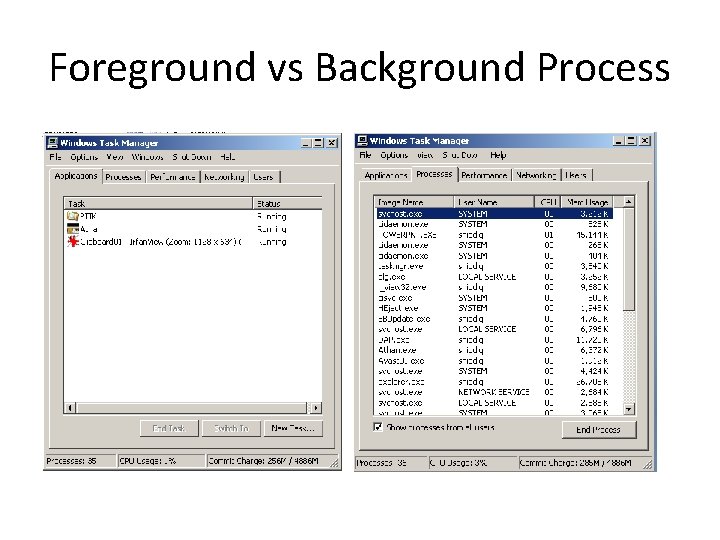Image resolution: width=720 pixels, height=540 pixels.
Task: Switch to Performance tab in left Task Manager
Action: [173, 177]
